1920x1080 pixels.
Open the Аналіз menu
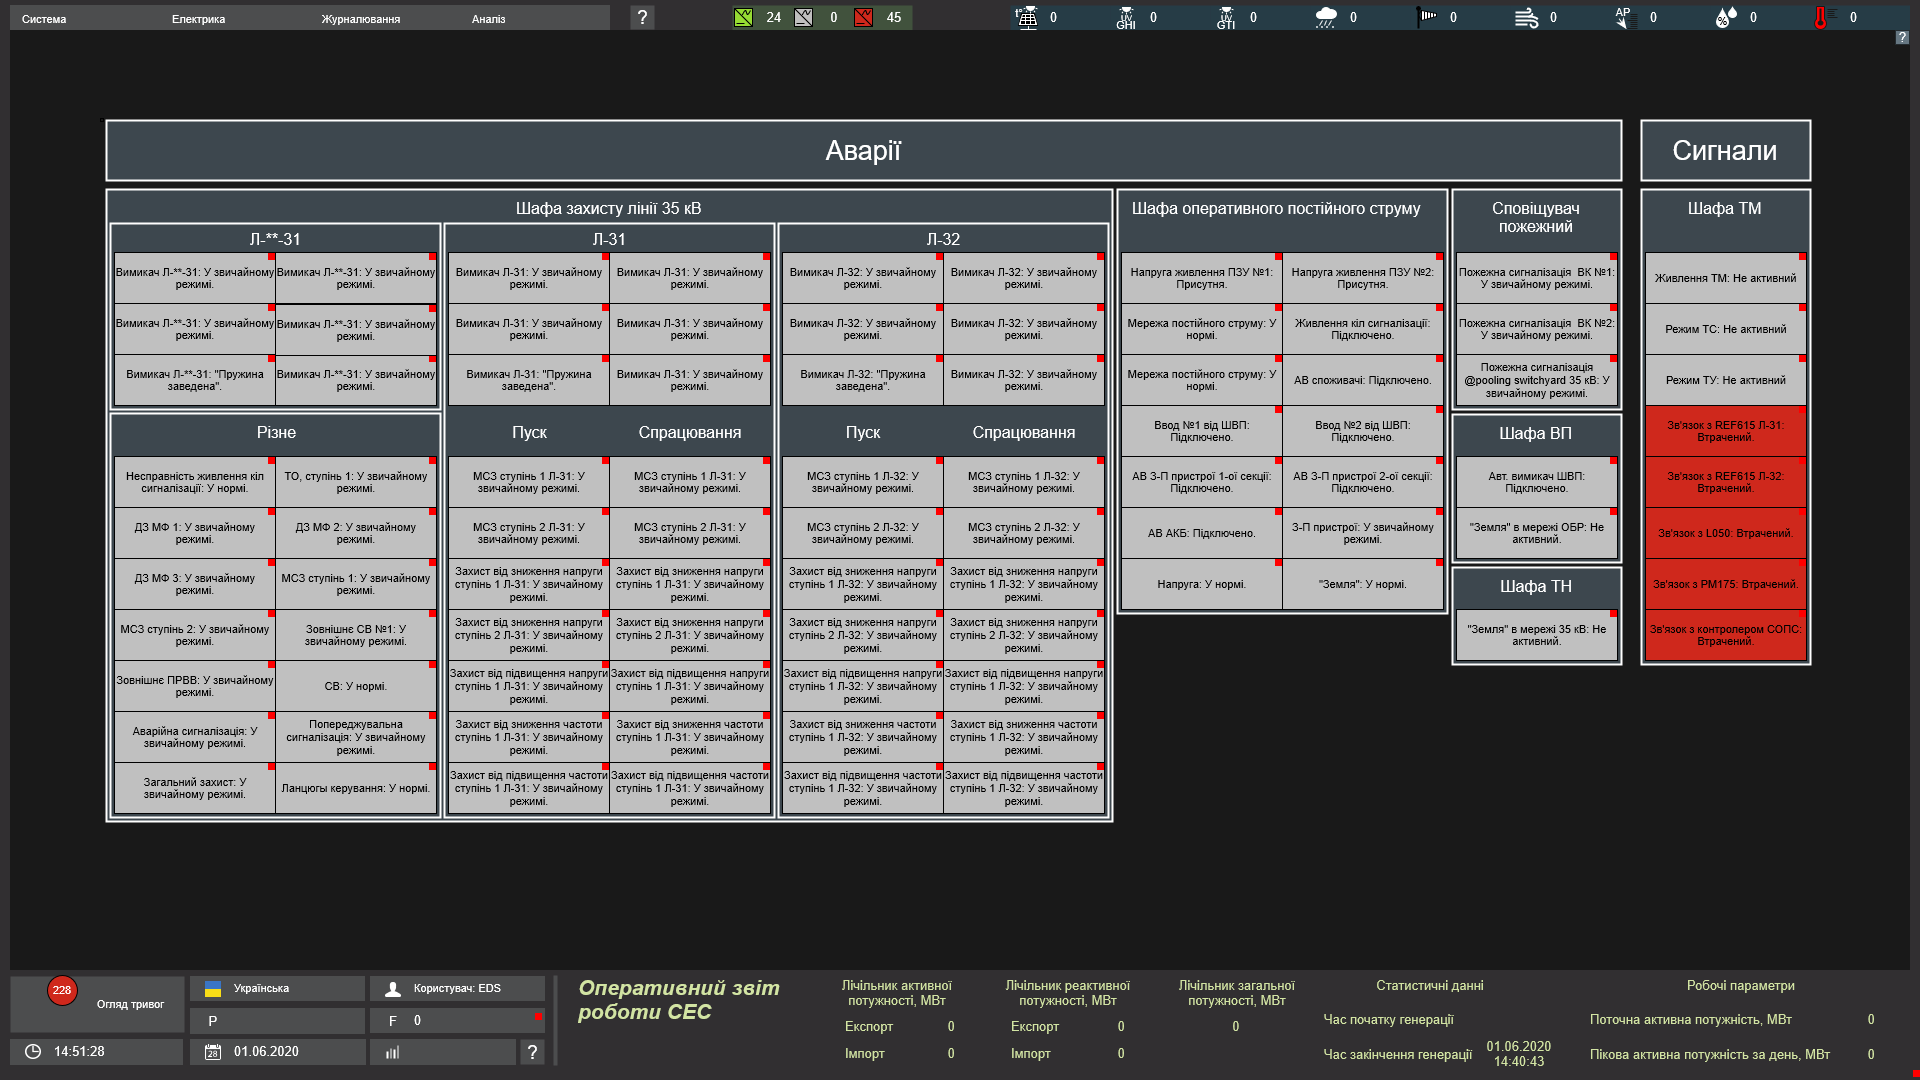point(488,19)
